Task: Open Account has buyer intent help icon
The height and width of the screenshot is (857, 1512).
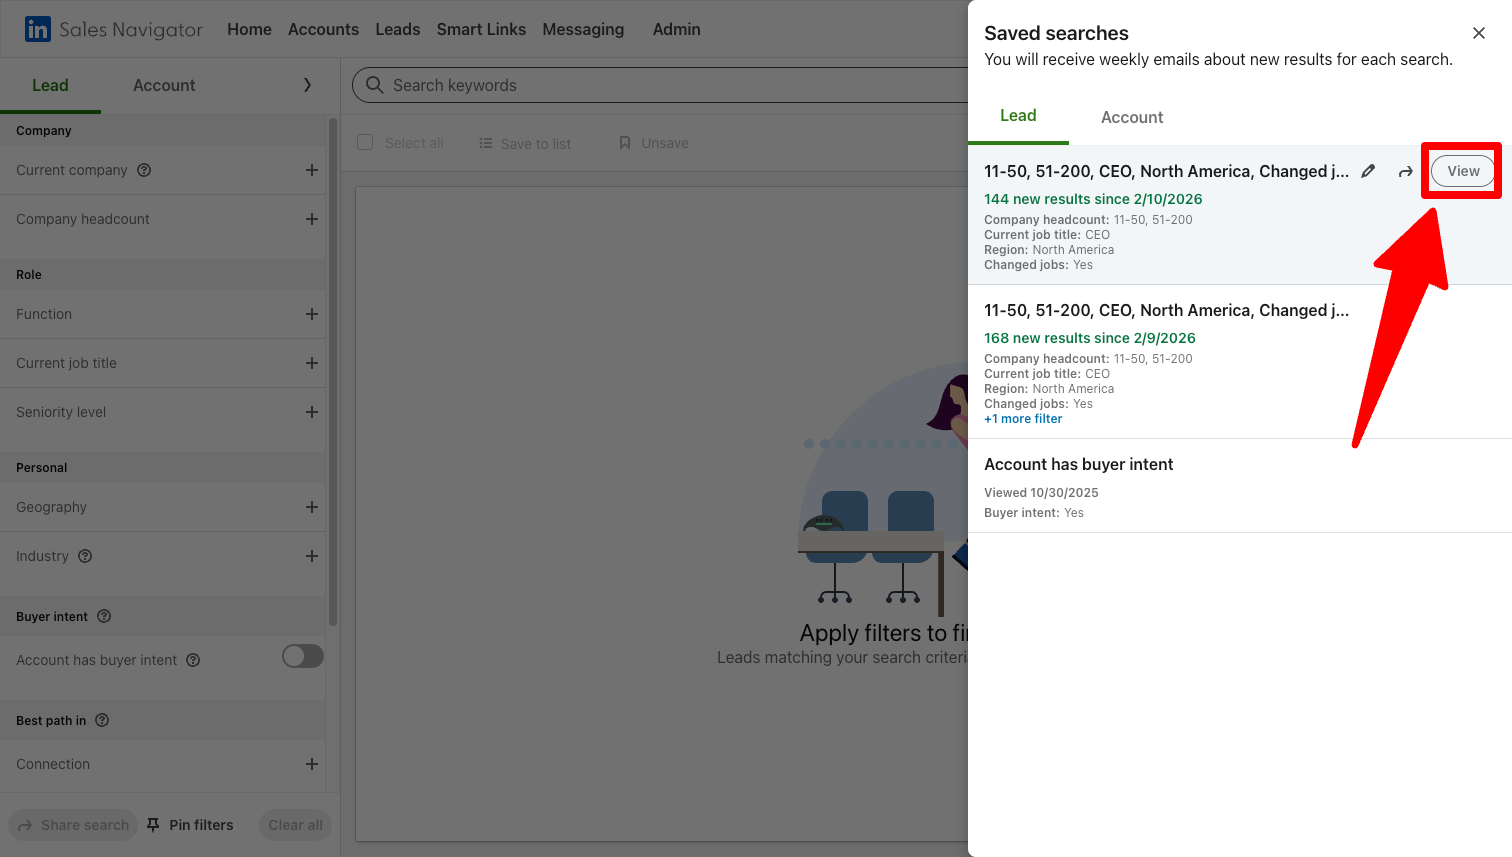Action: tap(193, 660)
